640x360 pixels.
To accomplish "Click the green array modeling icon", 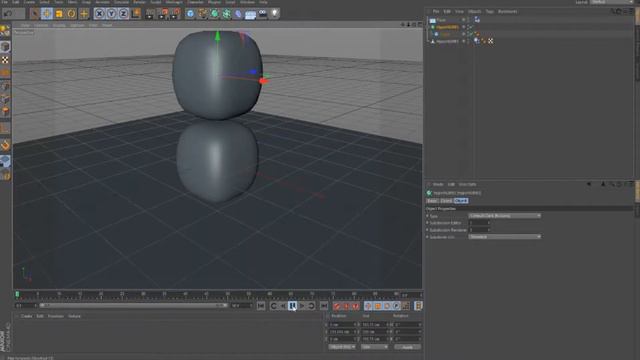I will [227, 14].
